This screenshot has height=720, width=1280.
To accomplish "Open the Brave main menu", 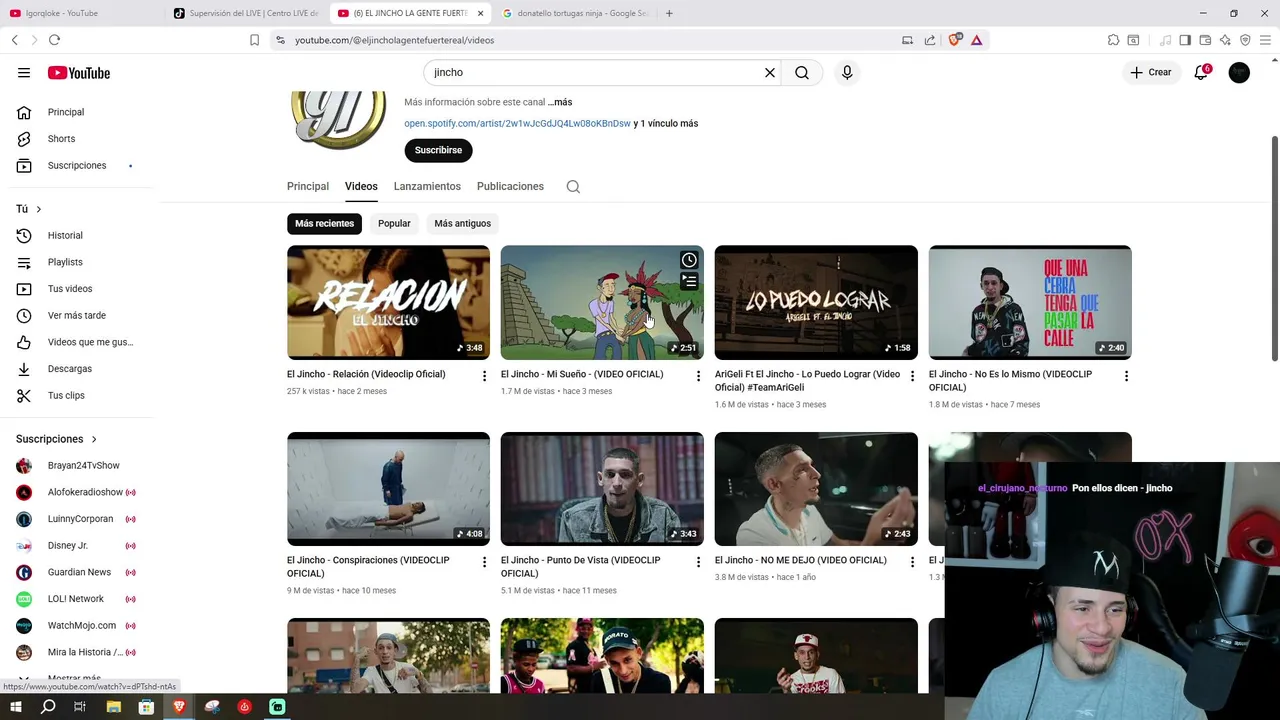I will point(1265,40).
